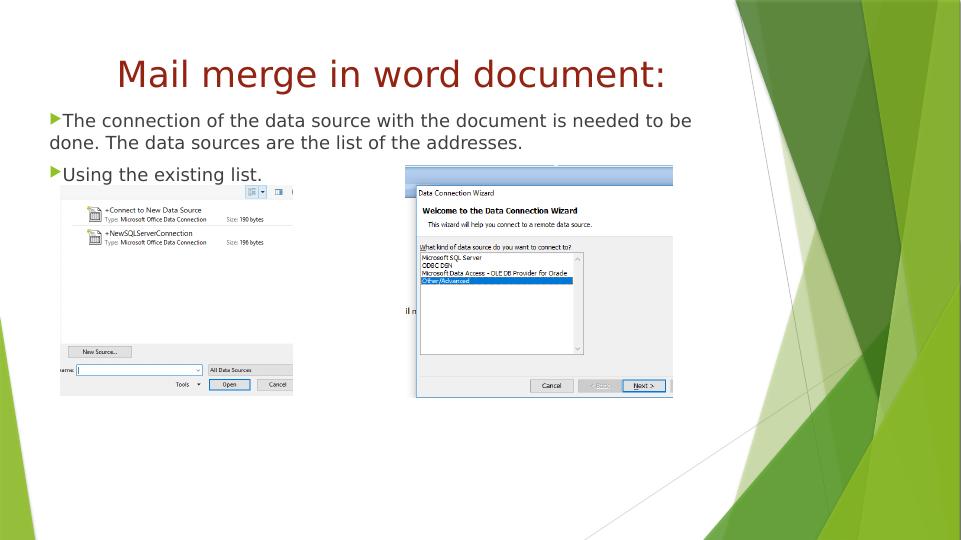Choose Microsoft SQL Server in the wizard list

(x=452, y=257)
